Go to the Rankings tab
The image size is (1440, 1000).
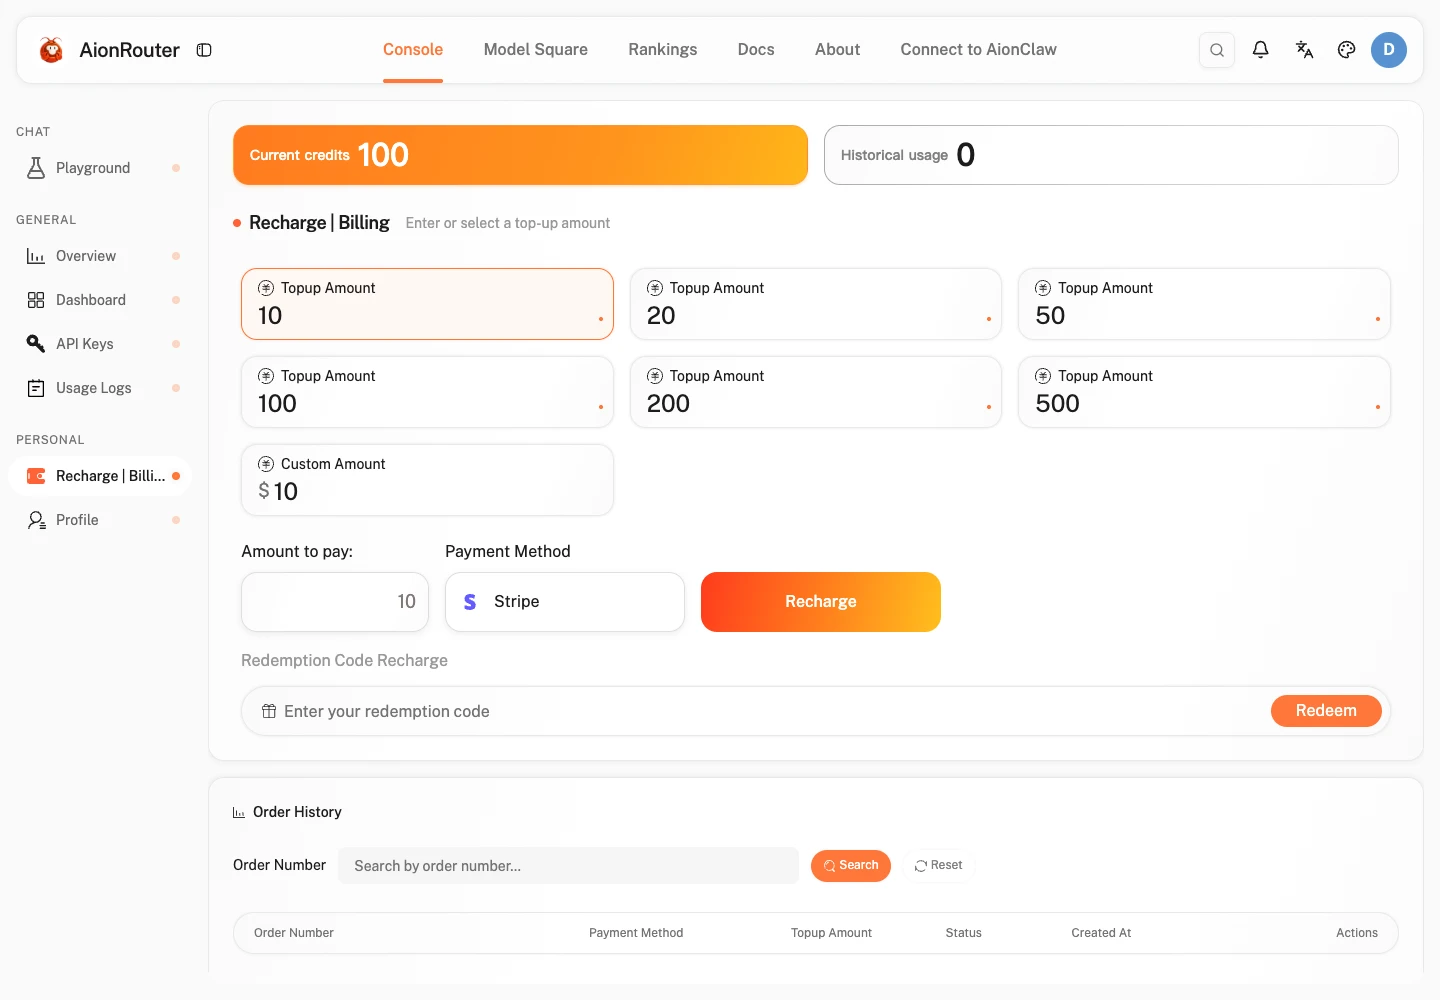pyautogui.click(x=663, y=50)
